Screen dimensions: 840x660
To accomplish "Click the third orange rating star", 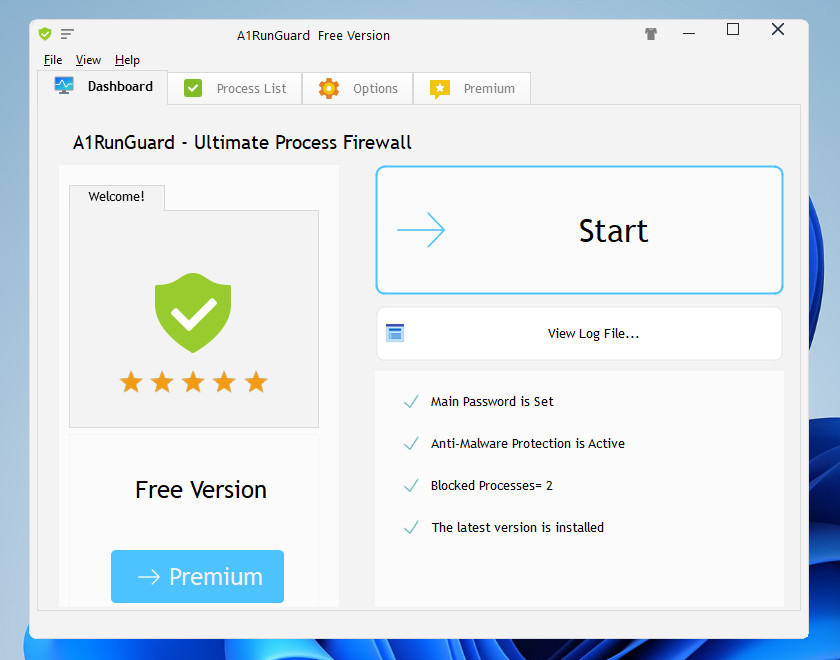I will (x=193, y=382).
